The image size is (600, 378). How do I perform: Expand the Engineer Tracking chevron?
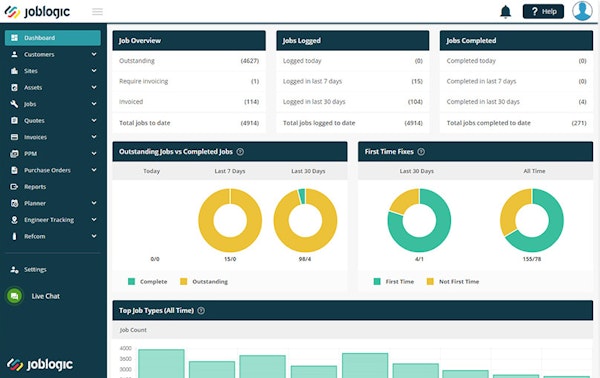click(x=94, y=220)
